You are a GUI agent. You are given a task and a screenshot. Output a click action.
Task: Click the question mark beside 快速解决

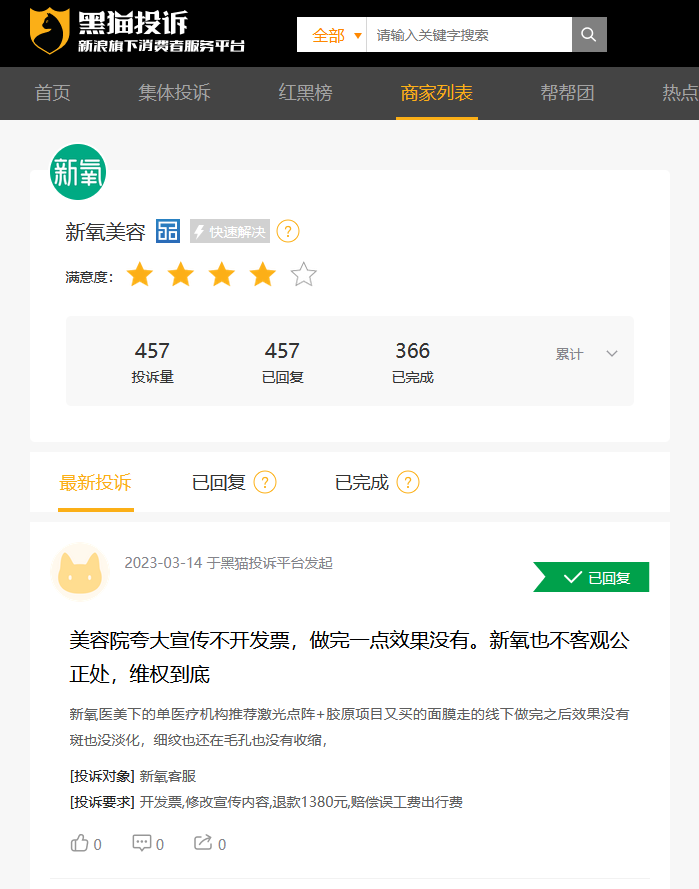coord(288,231)
